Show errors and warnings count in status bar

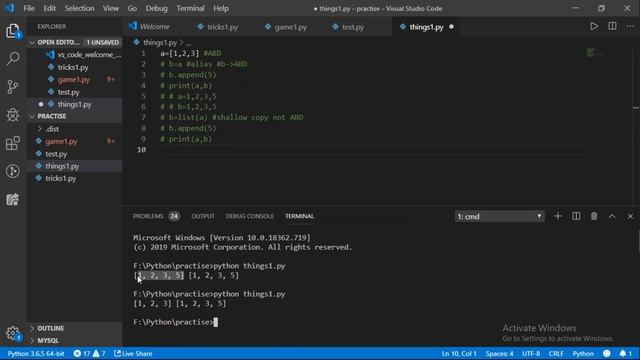(89, 353)
